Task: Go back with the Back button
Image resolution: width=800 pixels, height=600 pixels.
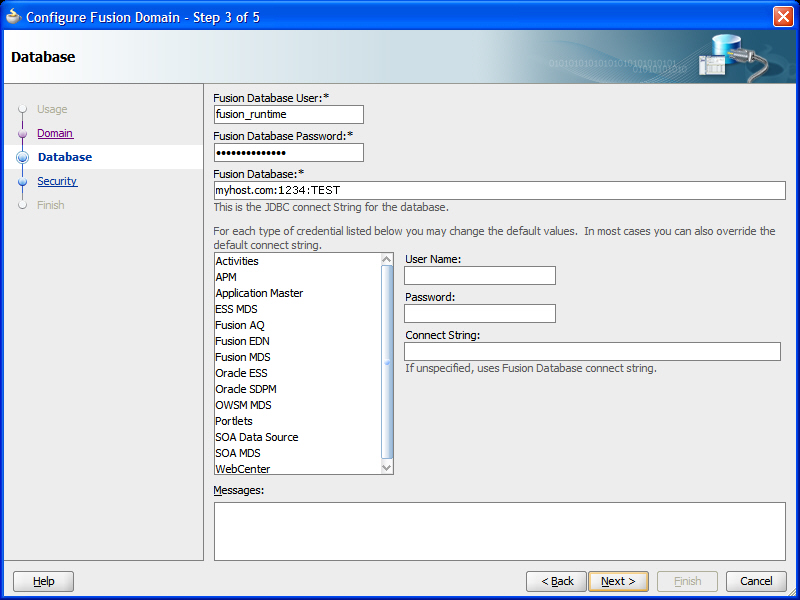Action: coord(557,581)
